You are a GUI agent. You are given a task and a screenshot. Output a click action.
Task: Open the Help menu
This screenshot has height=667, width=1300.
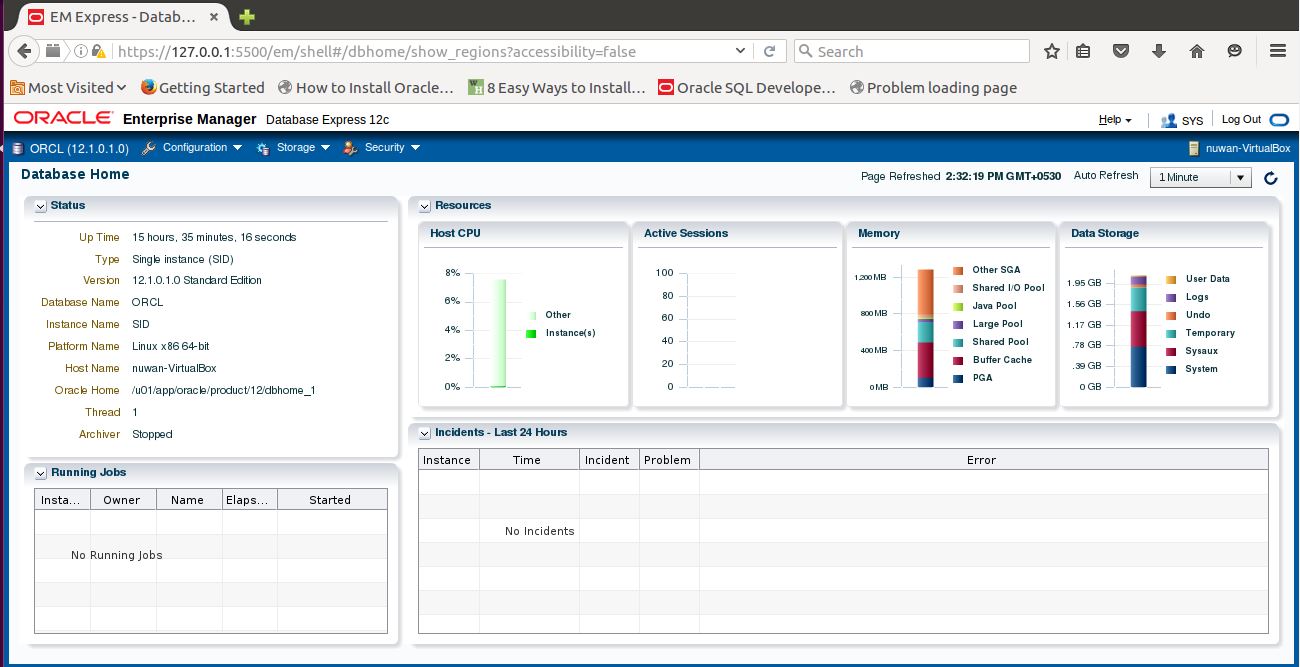pyautogui.click(x=1115, y=119)
